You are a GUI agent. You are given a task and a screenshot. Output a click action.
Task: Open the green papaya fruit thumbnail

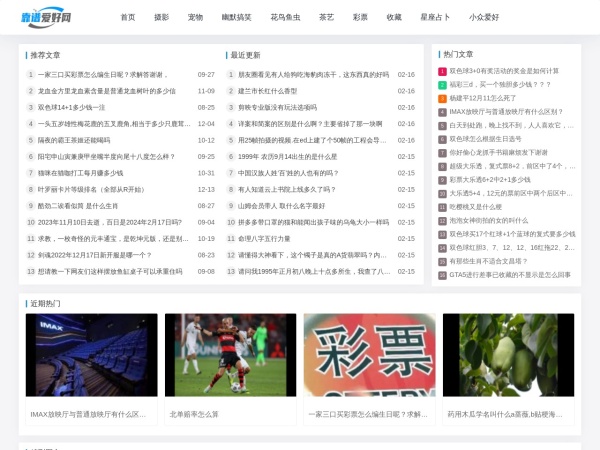(x=509, y=355)
